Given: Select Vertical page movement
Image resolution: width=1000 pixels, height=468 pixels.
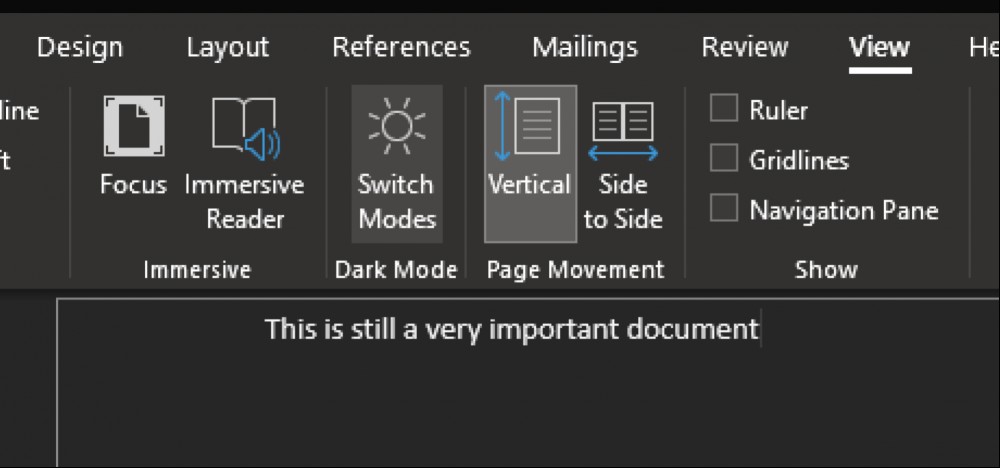Looking at the screenshot, I should pos(530,164).
